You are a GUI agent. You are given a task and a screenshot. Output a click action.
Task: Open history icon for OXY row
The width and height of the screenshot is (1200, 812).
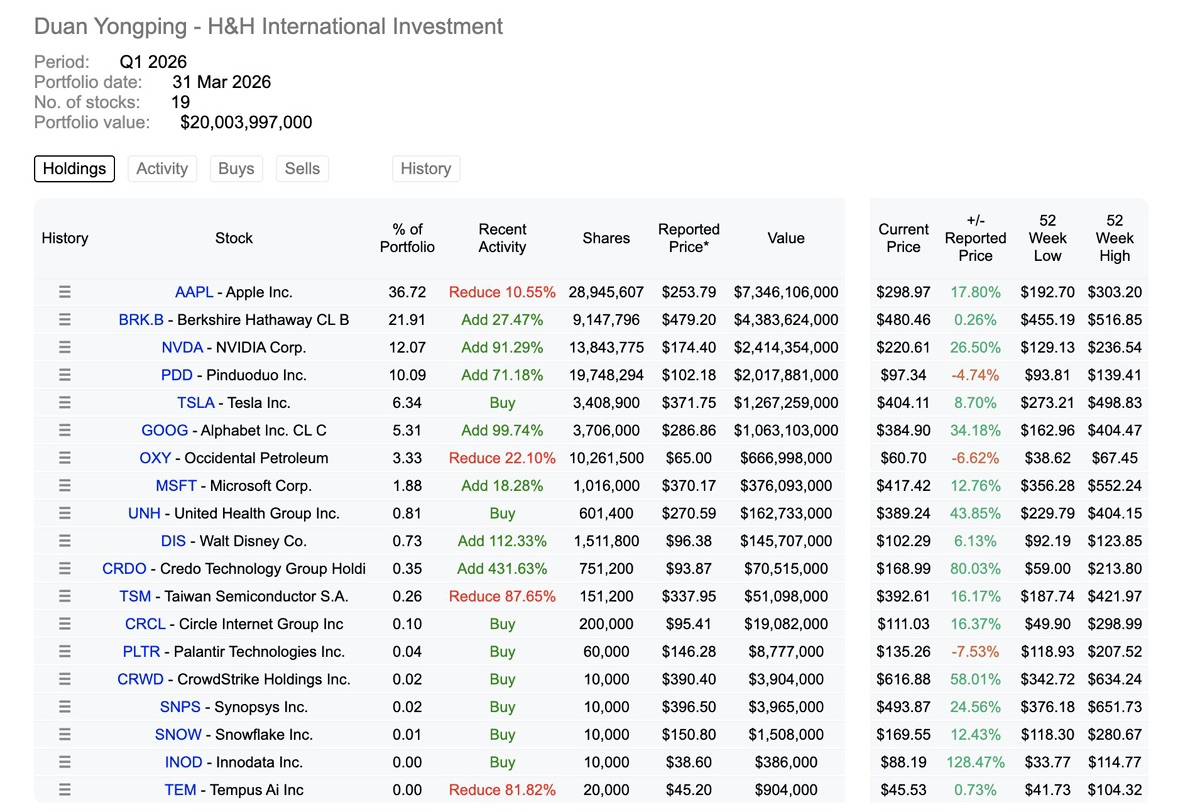tap(65, 458)
